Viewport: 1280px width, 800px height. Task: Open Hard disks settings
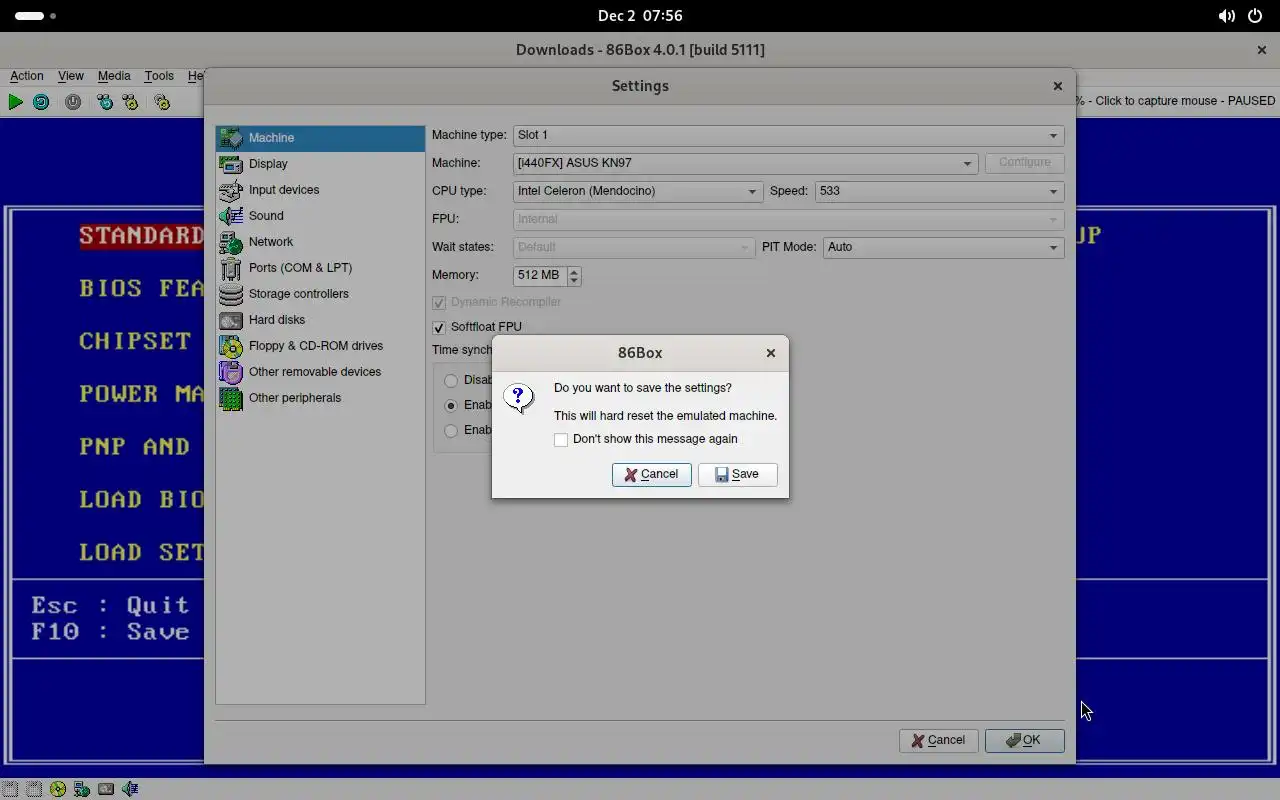point(320,320)
